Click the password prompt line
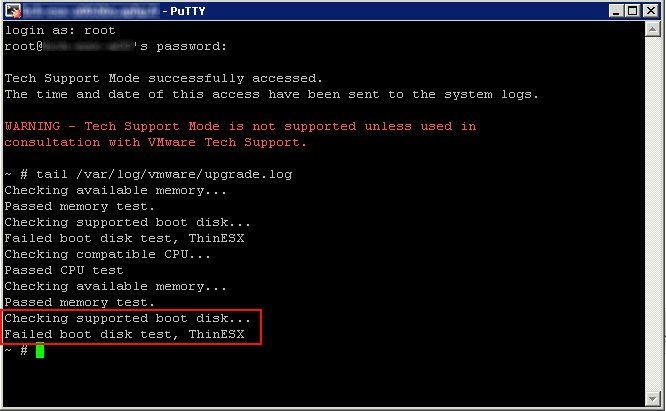 (x=116, y=46)
